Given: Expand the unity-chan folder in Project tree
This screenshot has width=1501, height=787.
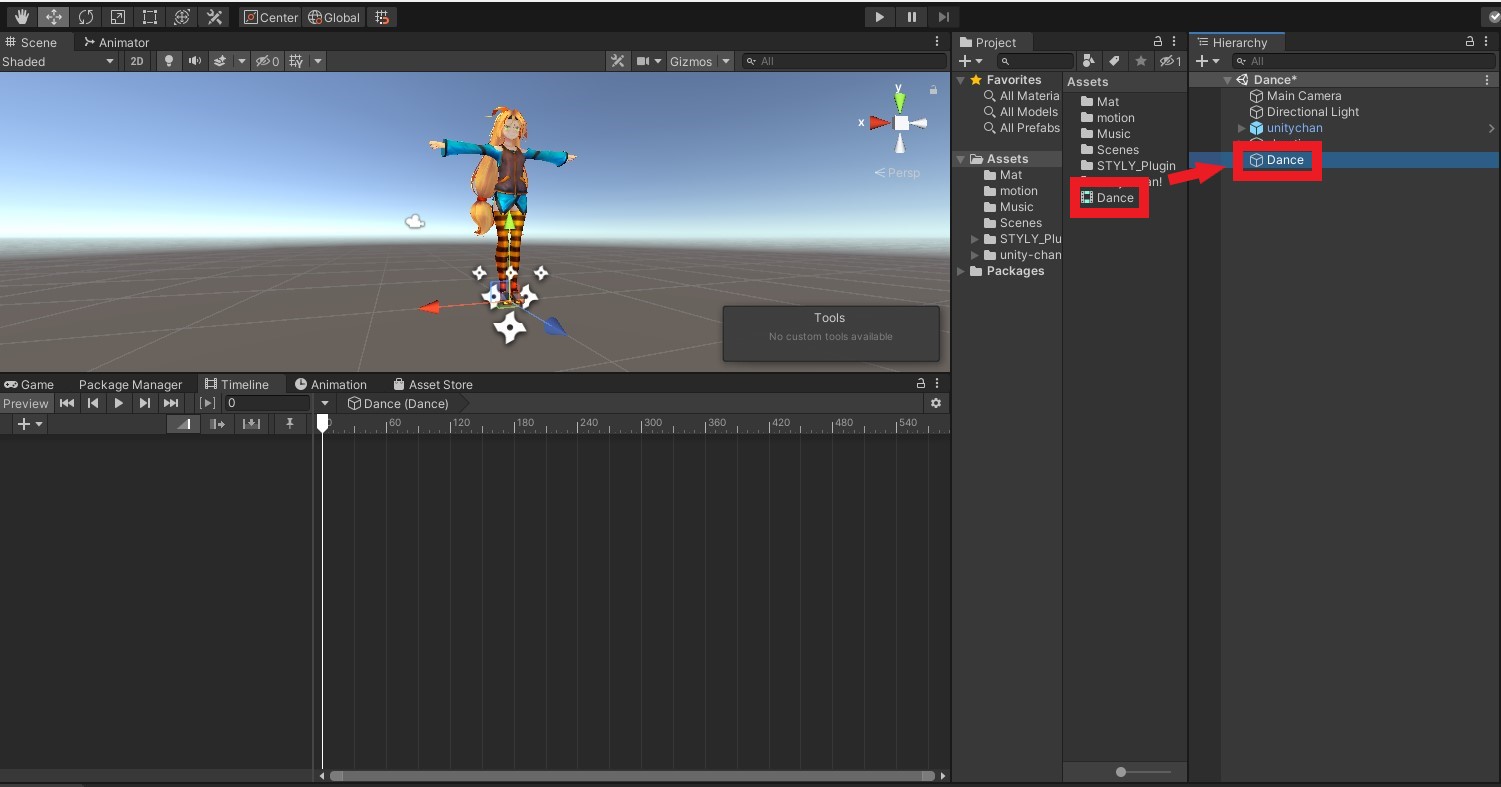Looking at the screenshot, I should (976, 255).
